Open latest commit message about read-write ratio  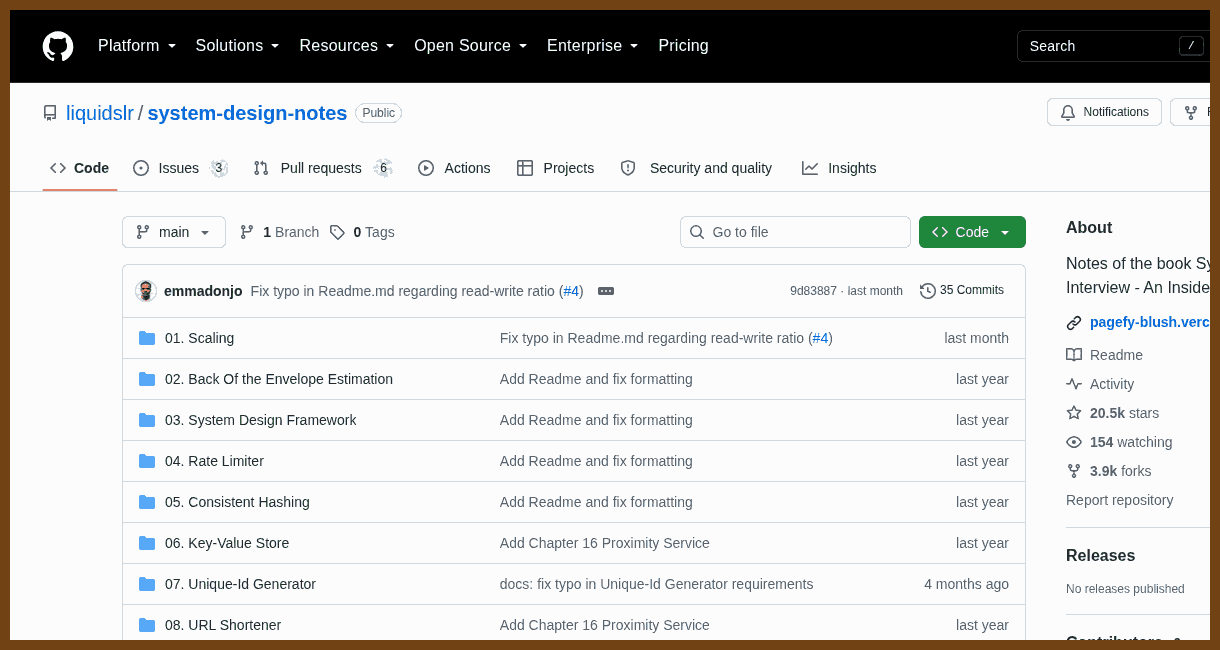pyautogui.click(x=404, y=291)
